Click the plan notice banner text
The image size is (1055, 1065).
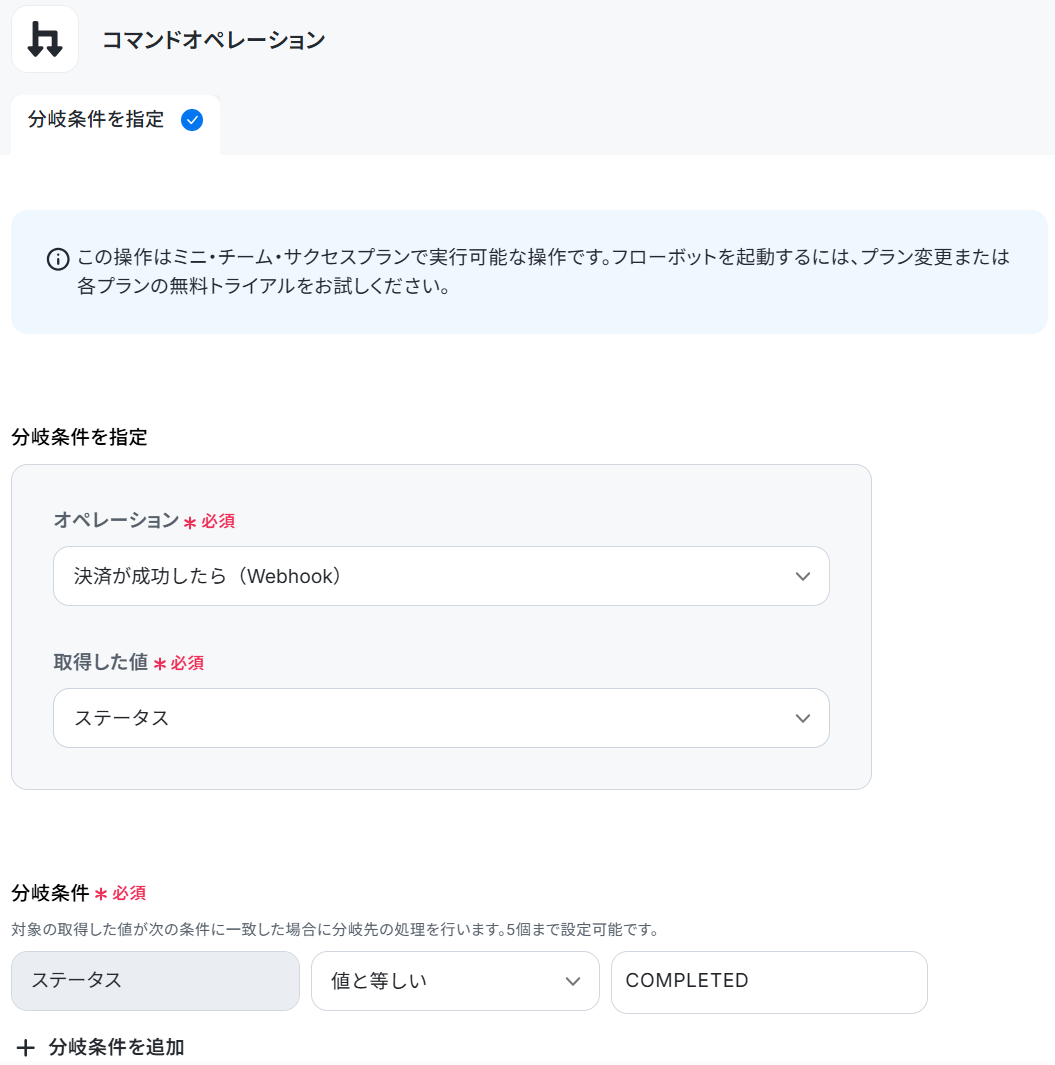(x=543, y=271)
